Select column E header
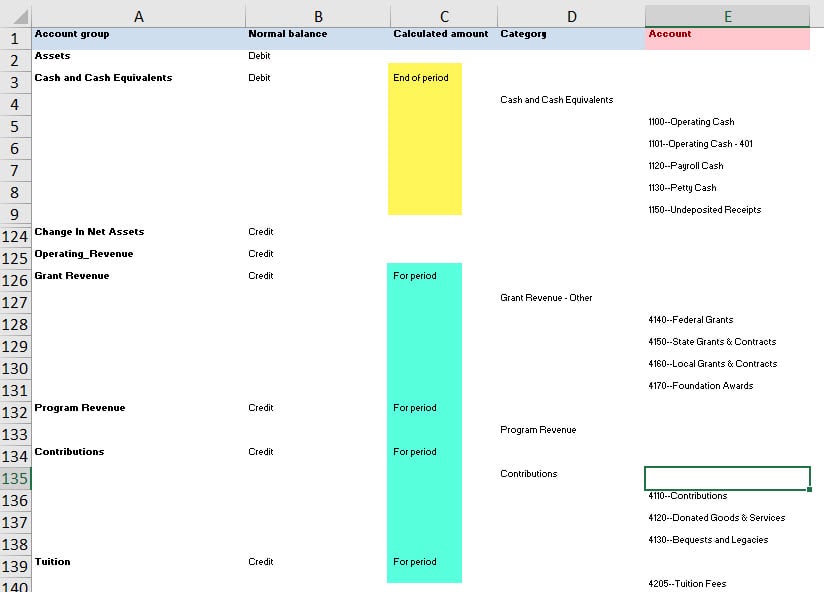This screenshot has height=592, width=824. [727, 16]
